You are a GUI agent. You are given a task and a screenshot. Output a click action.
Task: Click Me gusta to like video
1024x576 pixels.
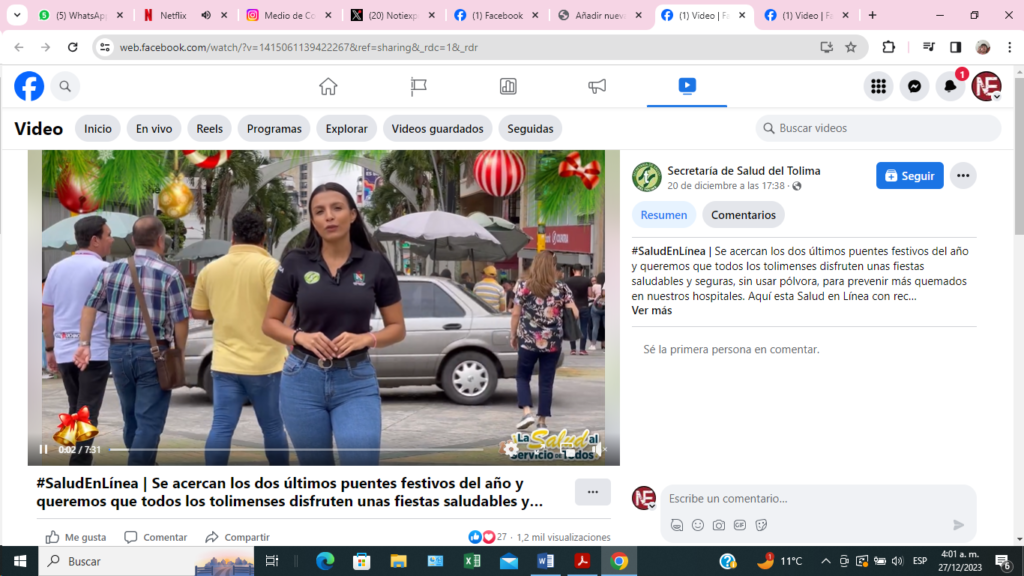76,537
